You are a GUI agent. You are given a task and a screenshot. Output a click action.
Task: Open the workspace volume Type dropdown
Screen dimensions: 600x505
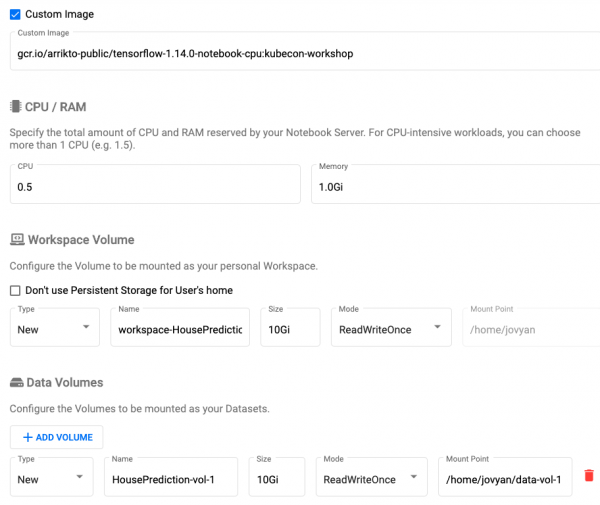[54, 329]
